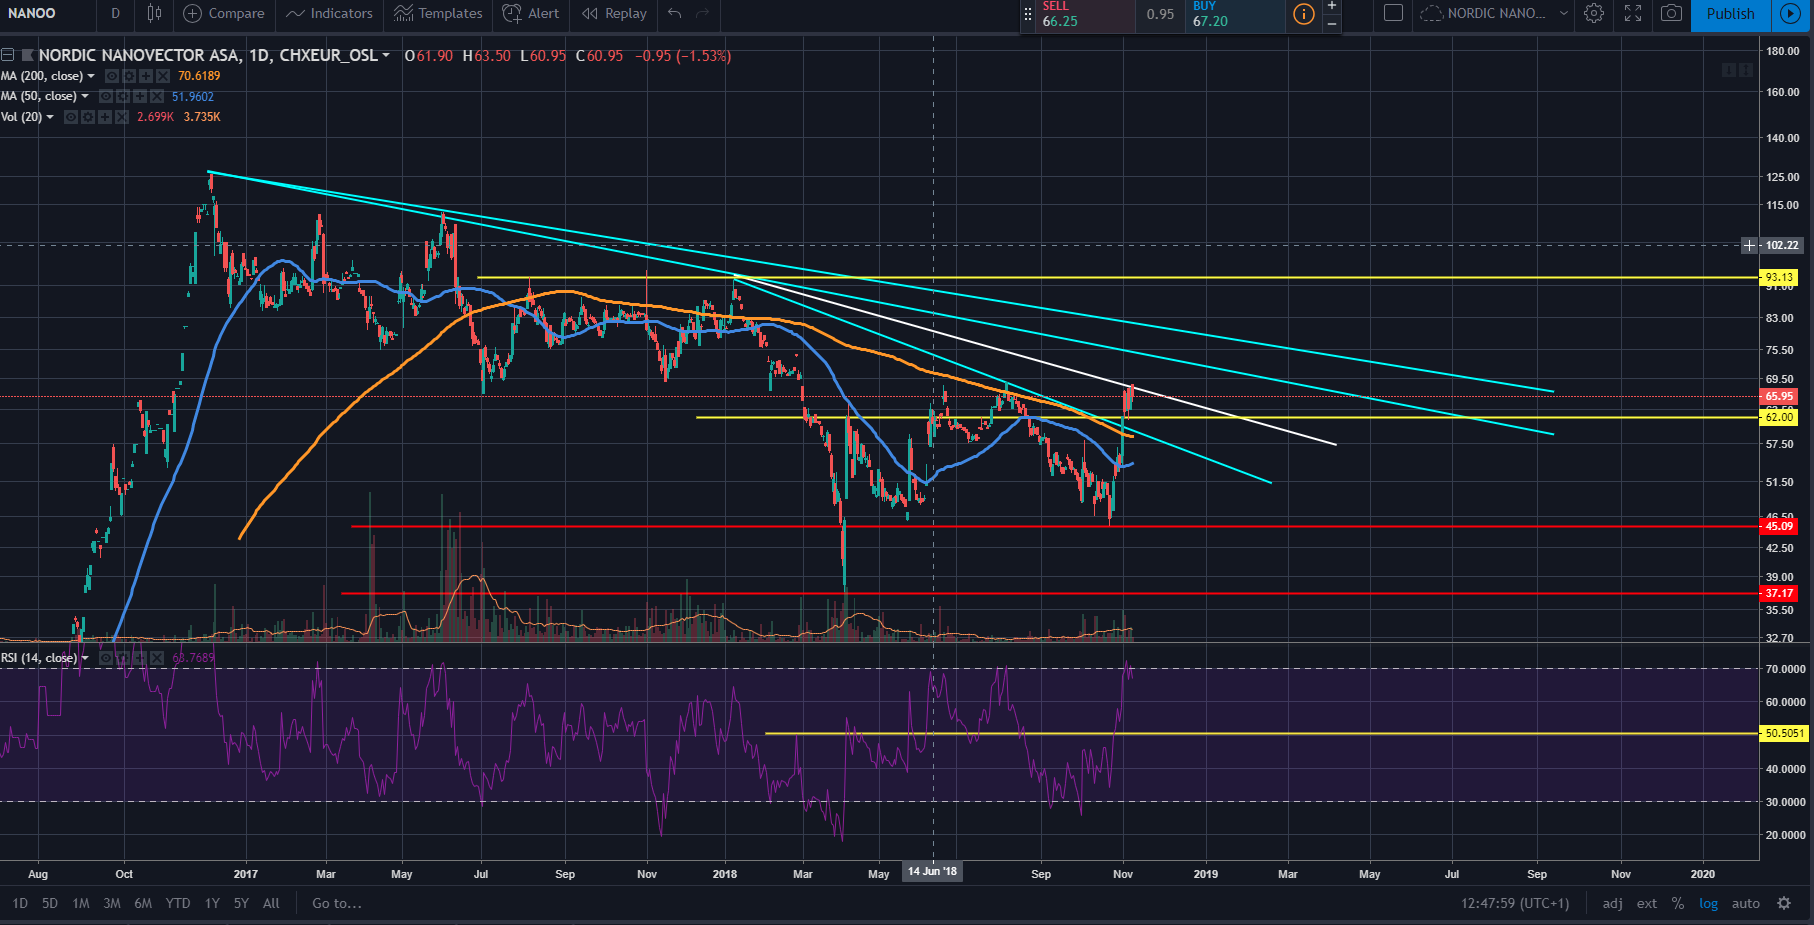The height and width of the screenshot is (925, 1814).
Task: Open the NORDIC NANO... saved layout dropdown
Action: click(1494, 13)
